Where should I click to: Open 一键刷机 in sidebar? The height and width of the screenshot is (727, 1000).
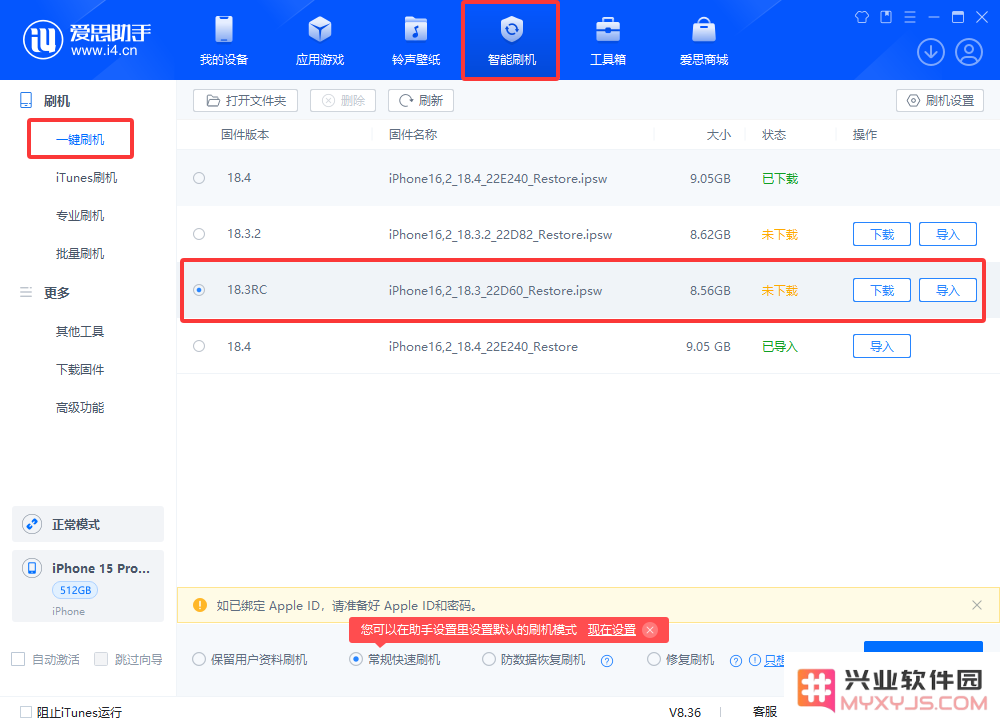pyautogui.click(x=80, y=139)
